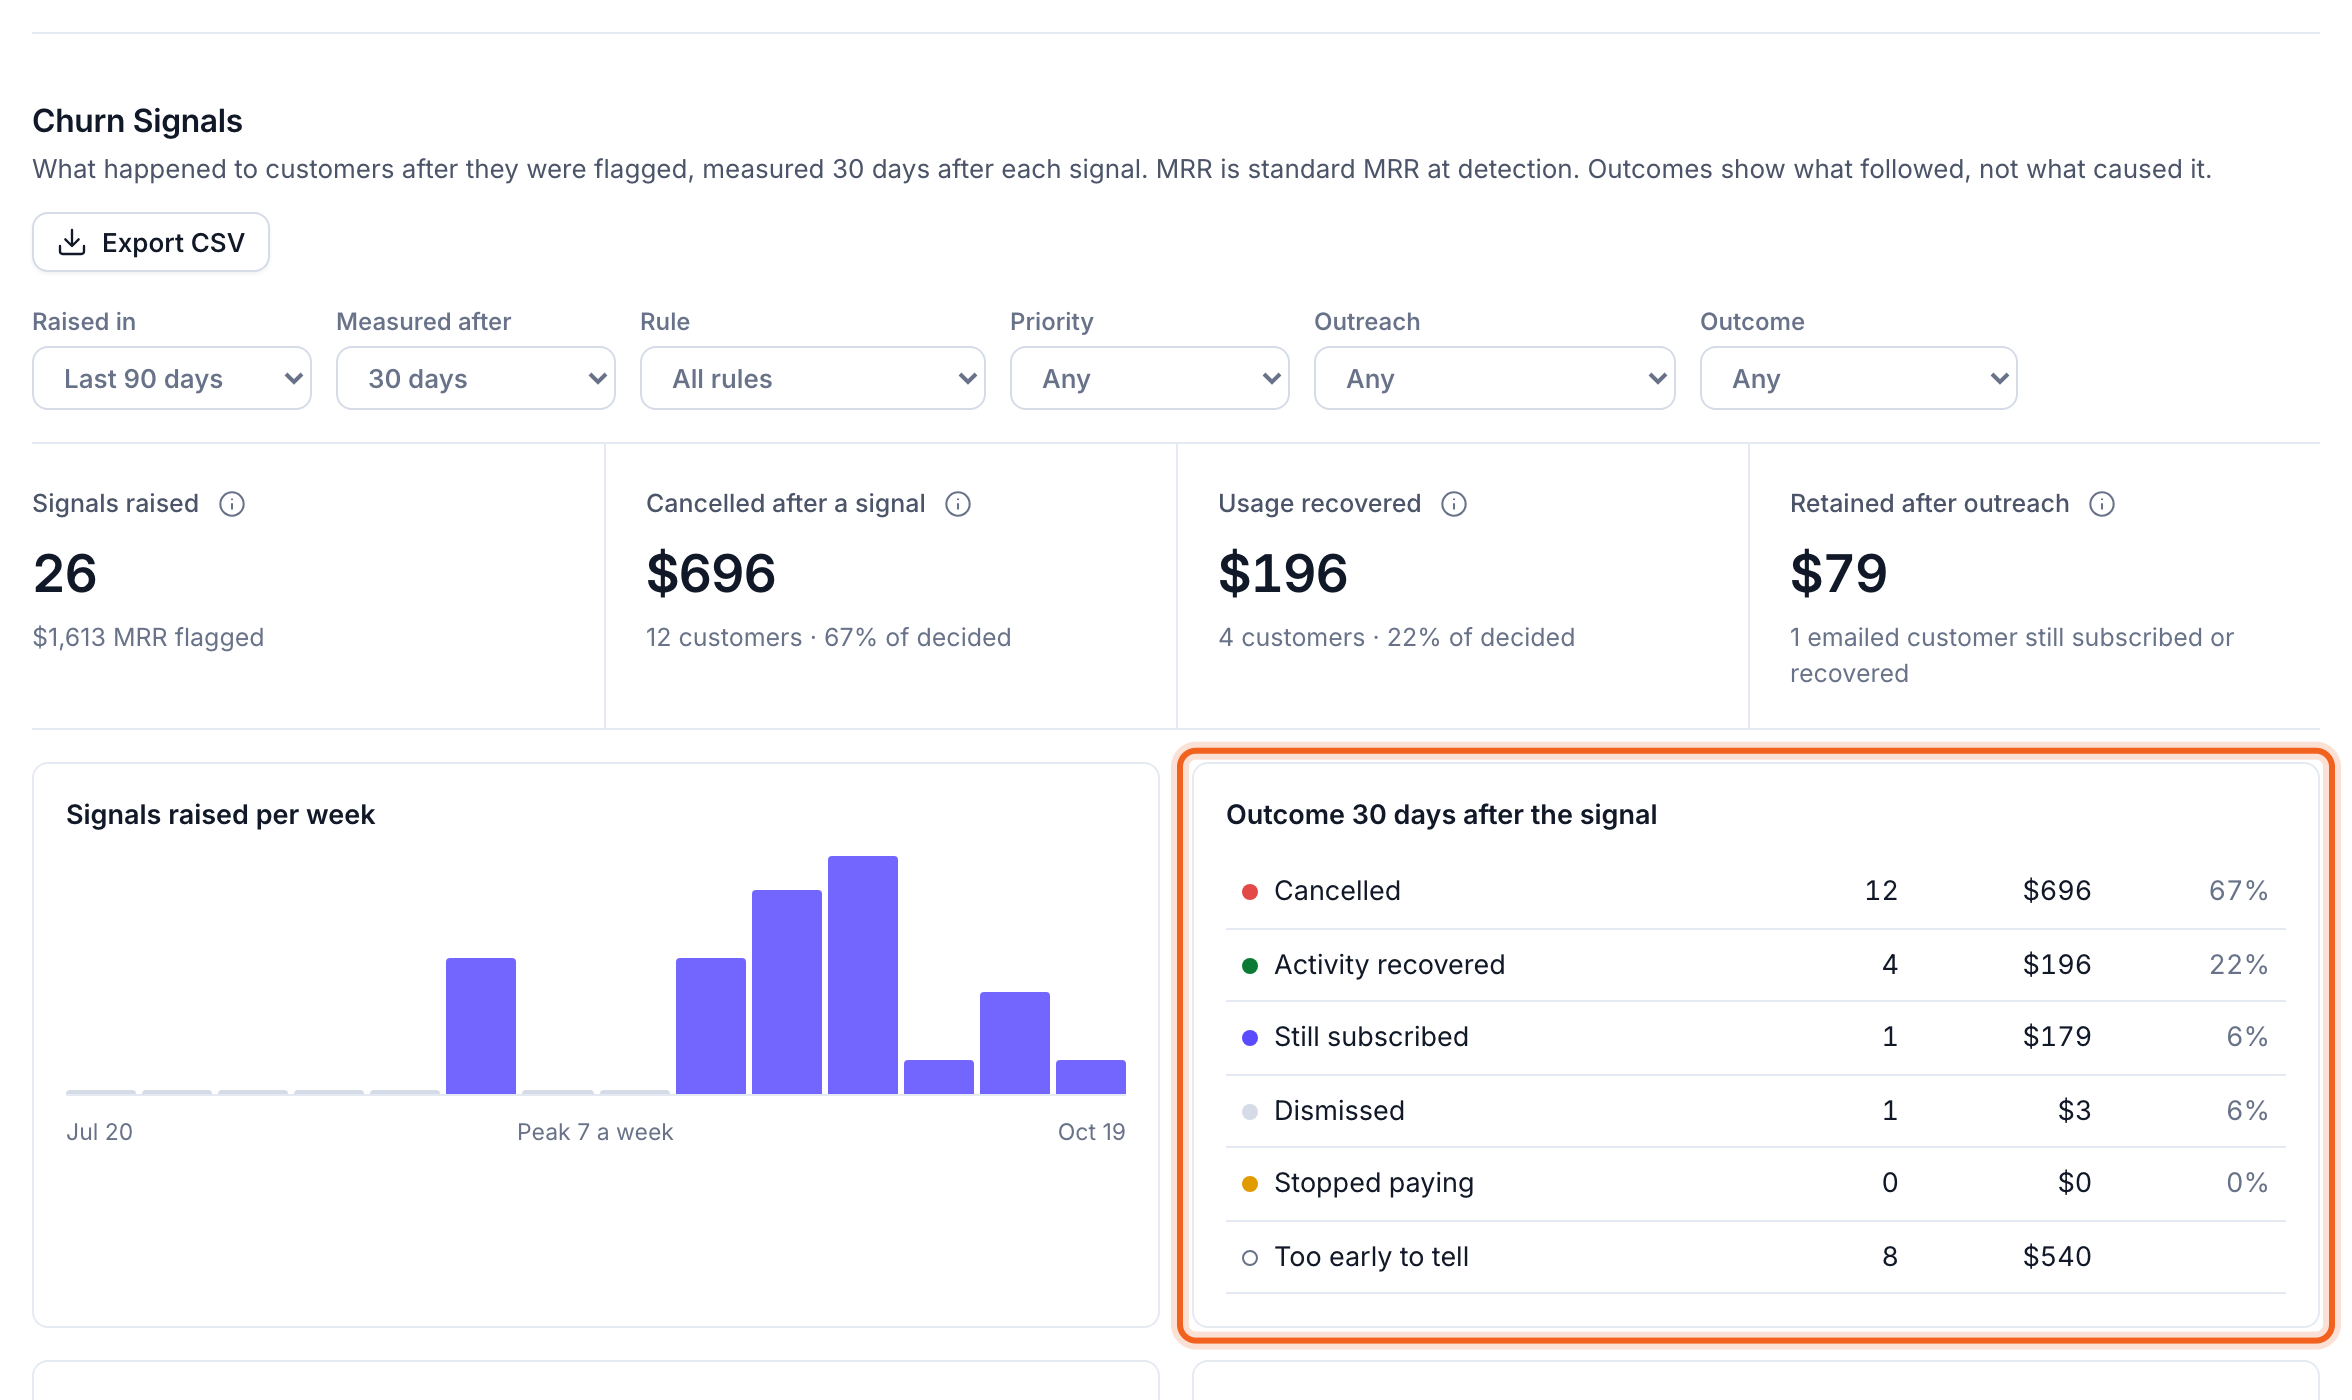Click info icon next to Cancelled after a signal
2352x1400 pixels.
[x=958, y=504]
